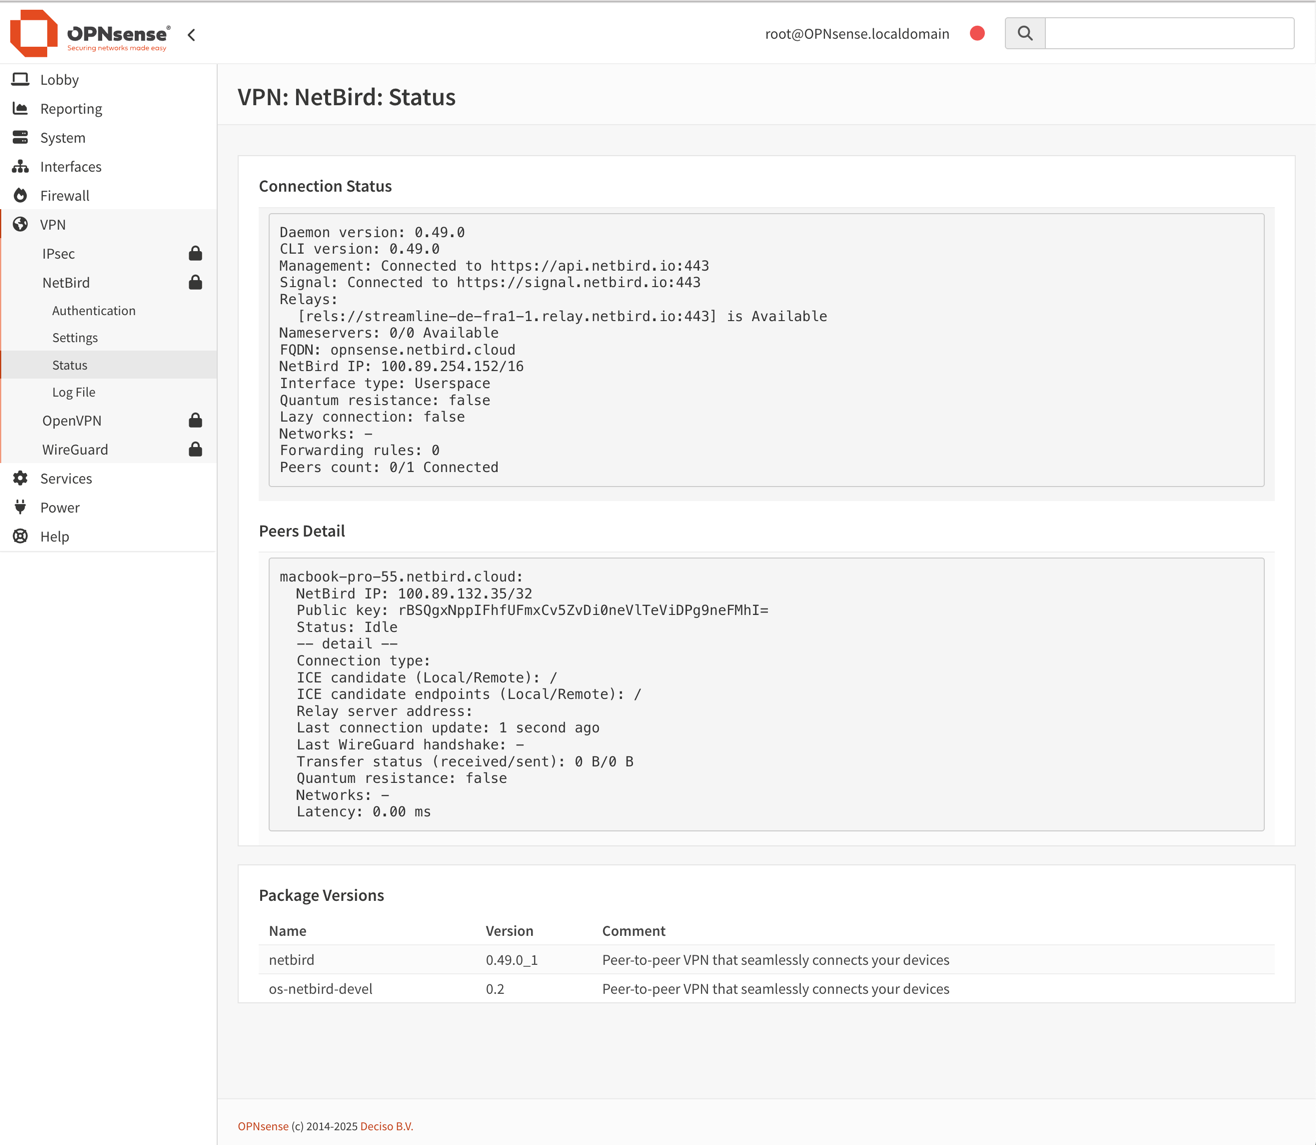Click the Services gear icon
This screenshot has height=1145, width=1316.
(20, 479)
